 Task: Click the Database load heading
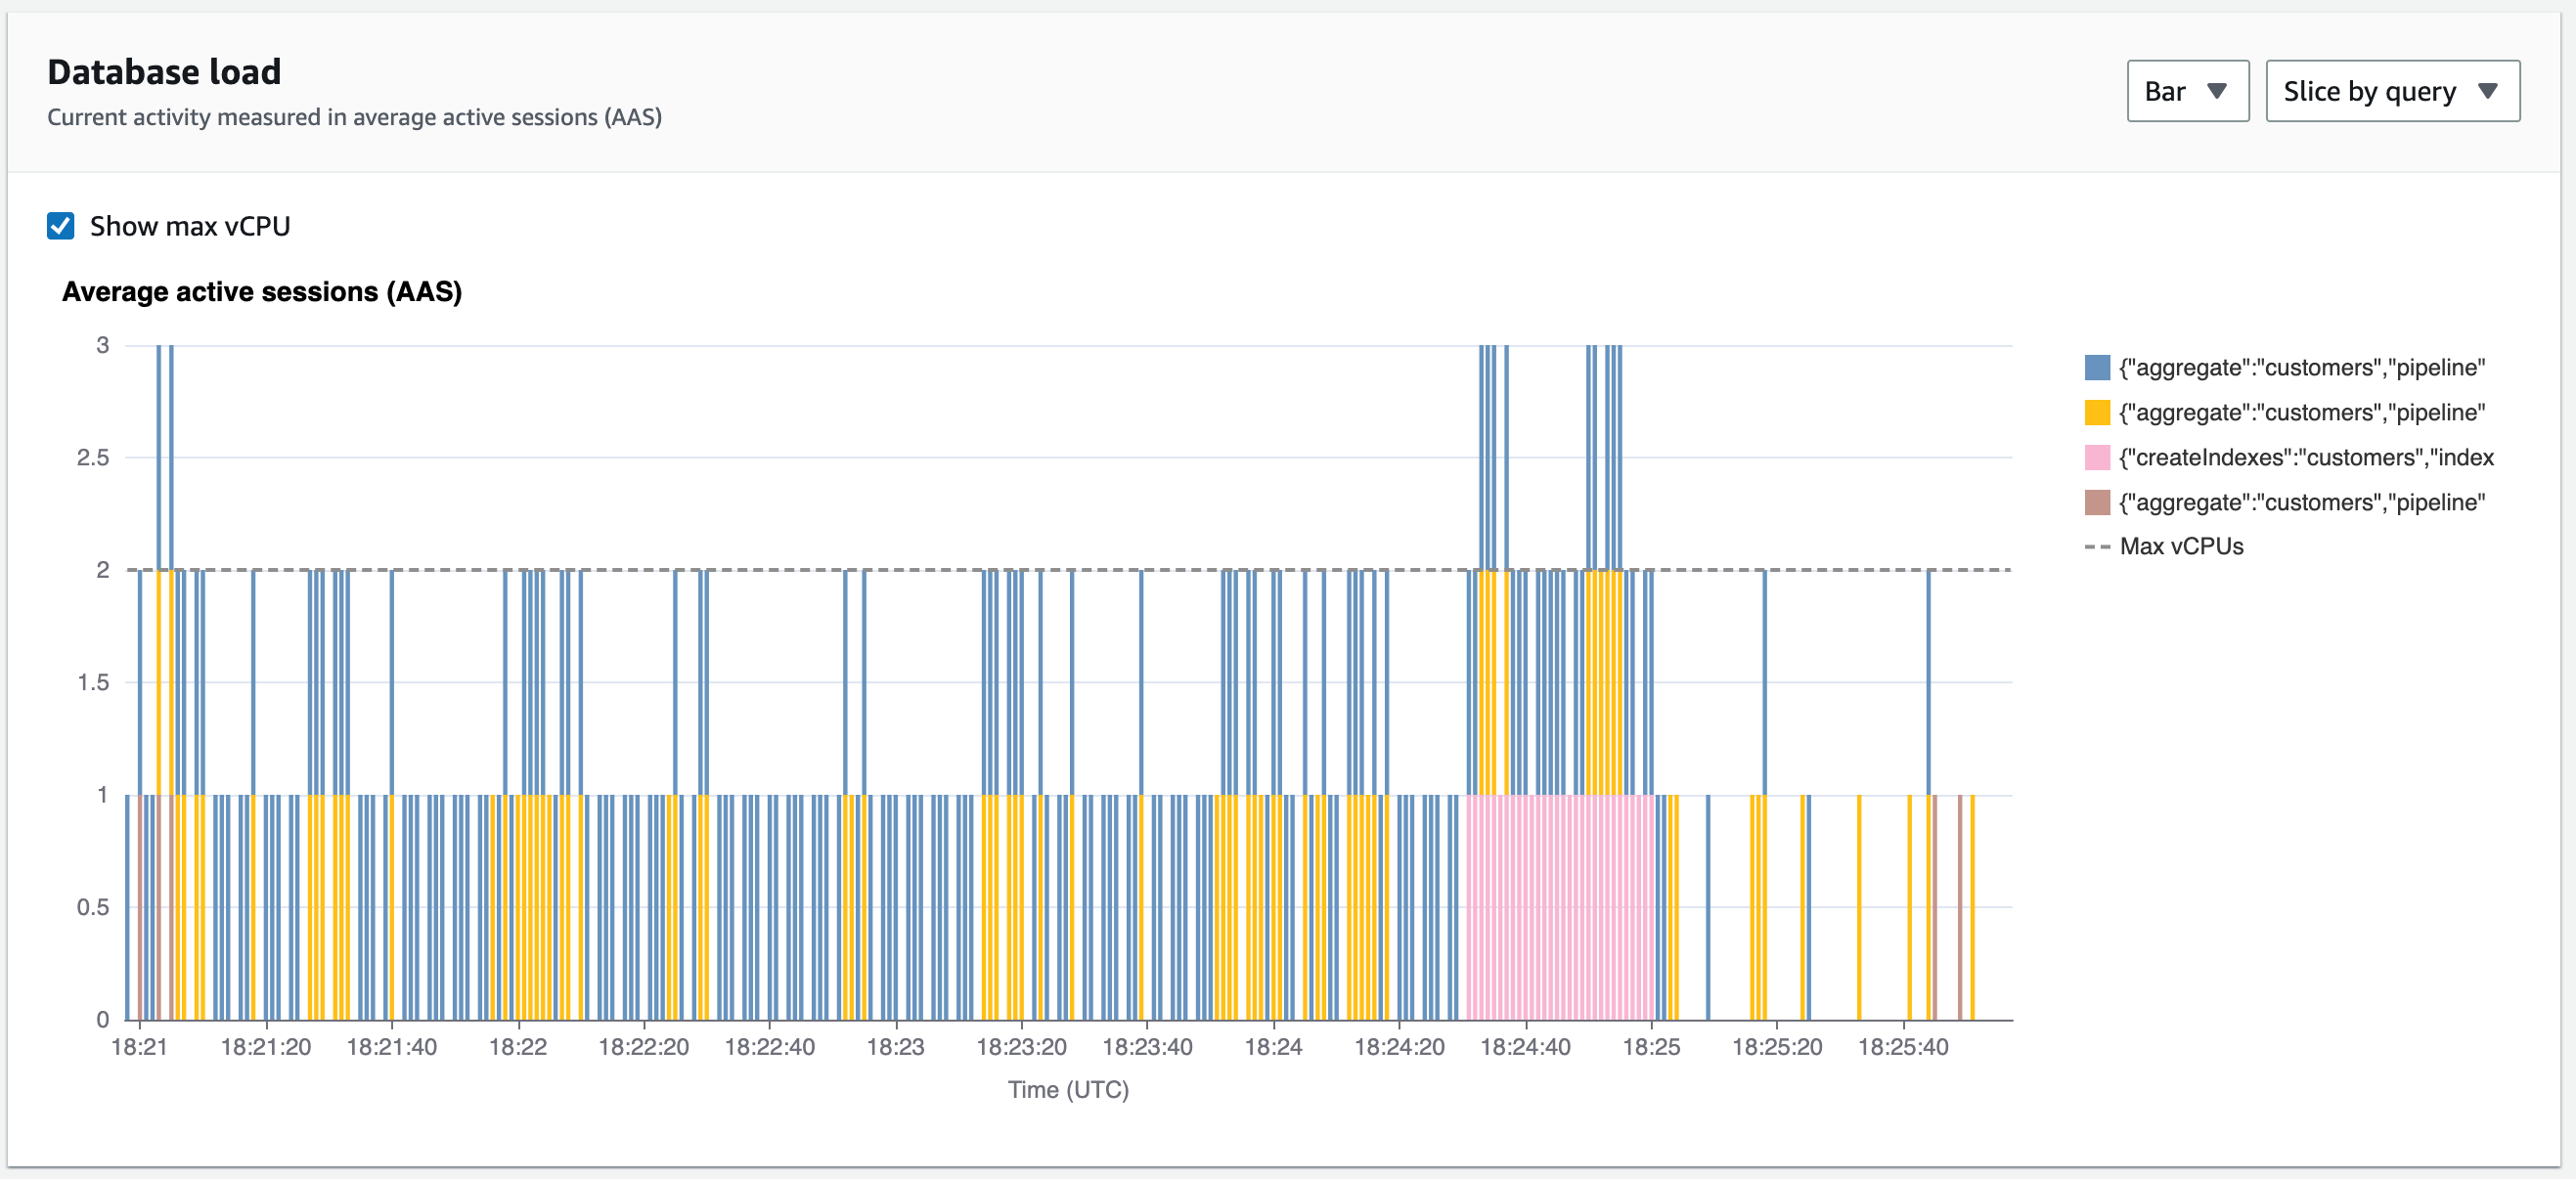point(164,72)
